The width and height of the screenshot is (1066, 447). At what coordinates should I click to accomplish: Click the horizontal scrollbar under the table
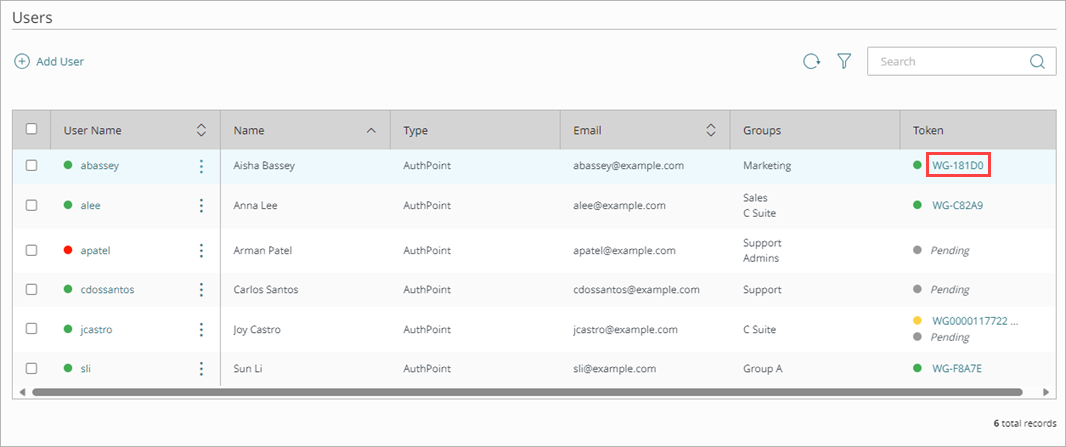(527, 392)
